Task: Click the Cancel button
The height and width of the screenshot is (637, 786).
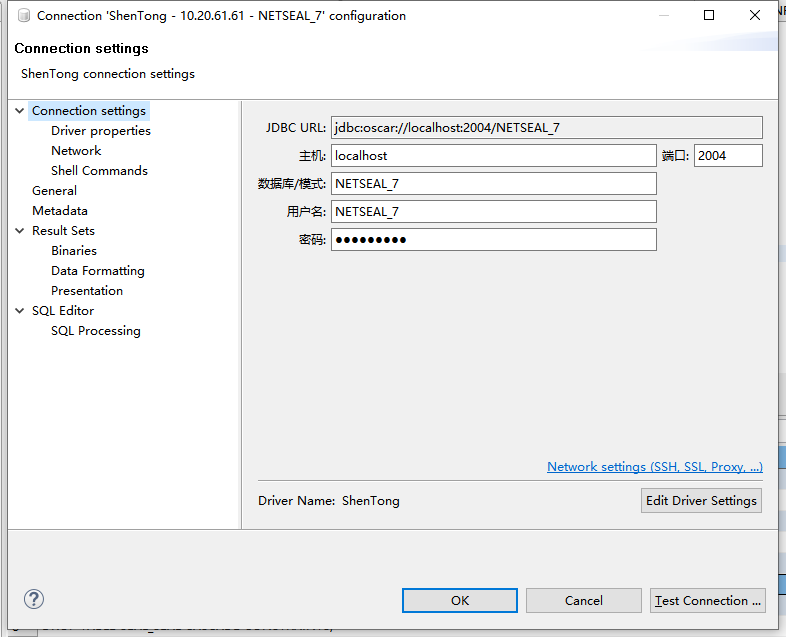Action: [583, 600]
